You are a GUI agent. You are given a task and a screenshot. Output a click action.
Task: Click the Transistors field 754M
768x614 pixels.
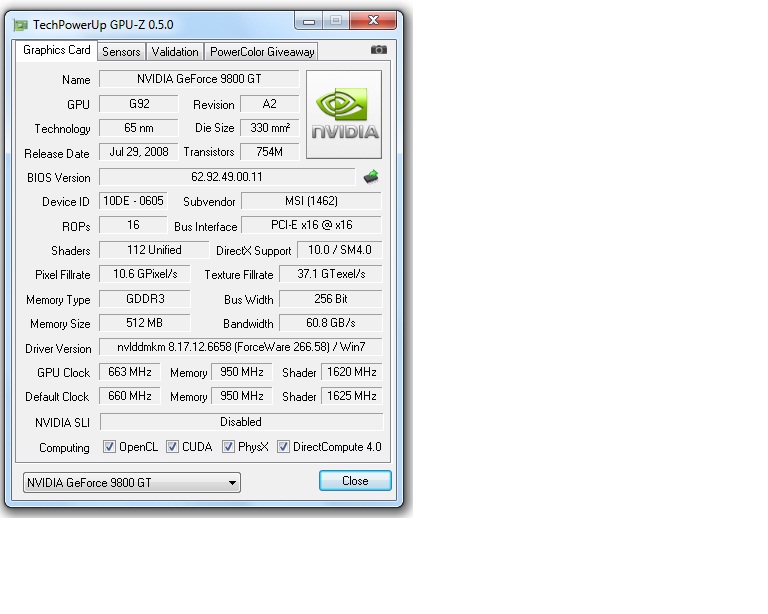pyautogui.click(x=269, y=152)
